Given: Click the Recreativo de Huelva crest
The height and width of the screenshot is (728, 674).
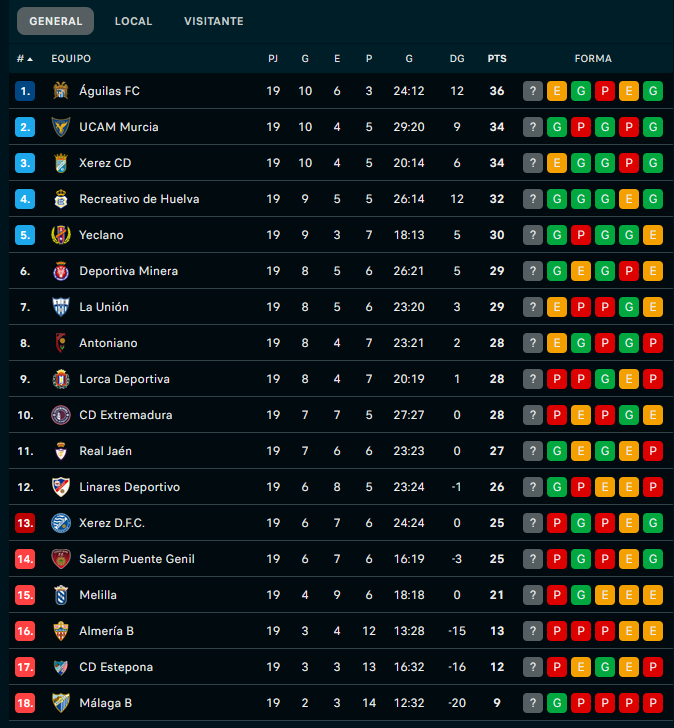Looking at the screenshot, I should pos(60,199).
